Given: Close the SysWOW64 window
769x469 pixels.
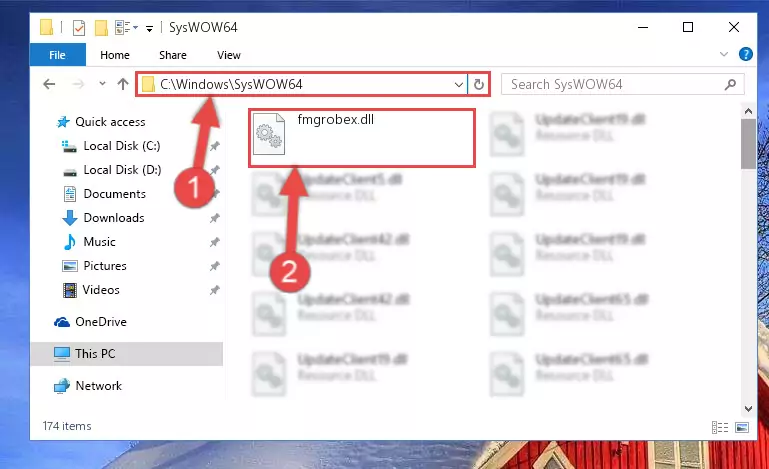Looking at the screenshot, I should click(x=734, y=27).
